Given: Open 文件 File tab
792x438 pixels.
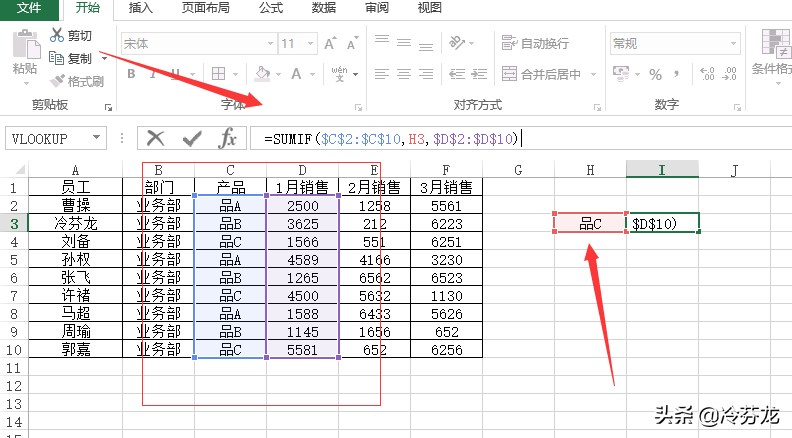Looking at the screenshot, I should point(29,9).
